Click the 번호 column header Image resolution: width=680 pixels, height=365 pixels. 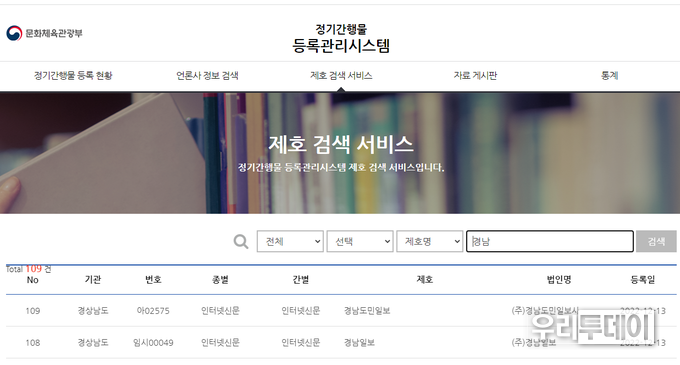153,280
